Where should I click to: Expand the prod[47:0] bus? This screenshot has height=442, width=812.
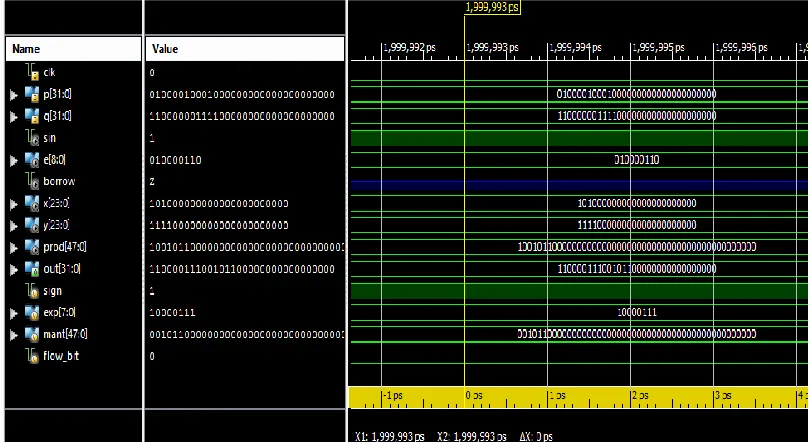pyautogui.click(x=14, y=248)
